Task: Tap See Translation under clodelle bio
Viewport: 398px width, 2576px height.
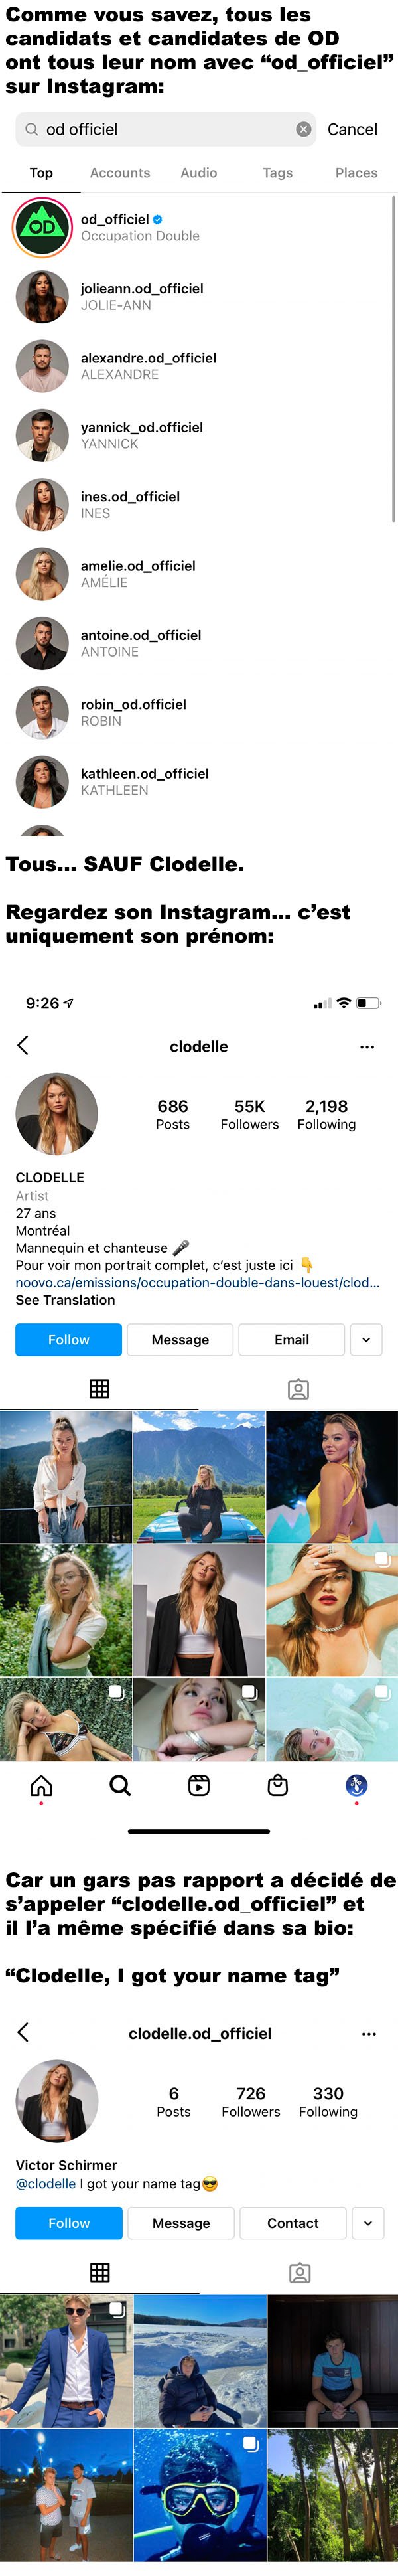Action: (x=65, y=1300)
